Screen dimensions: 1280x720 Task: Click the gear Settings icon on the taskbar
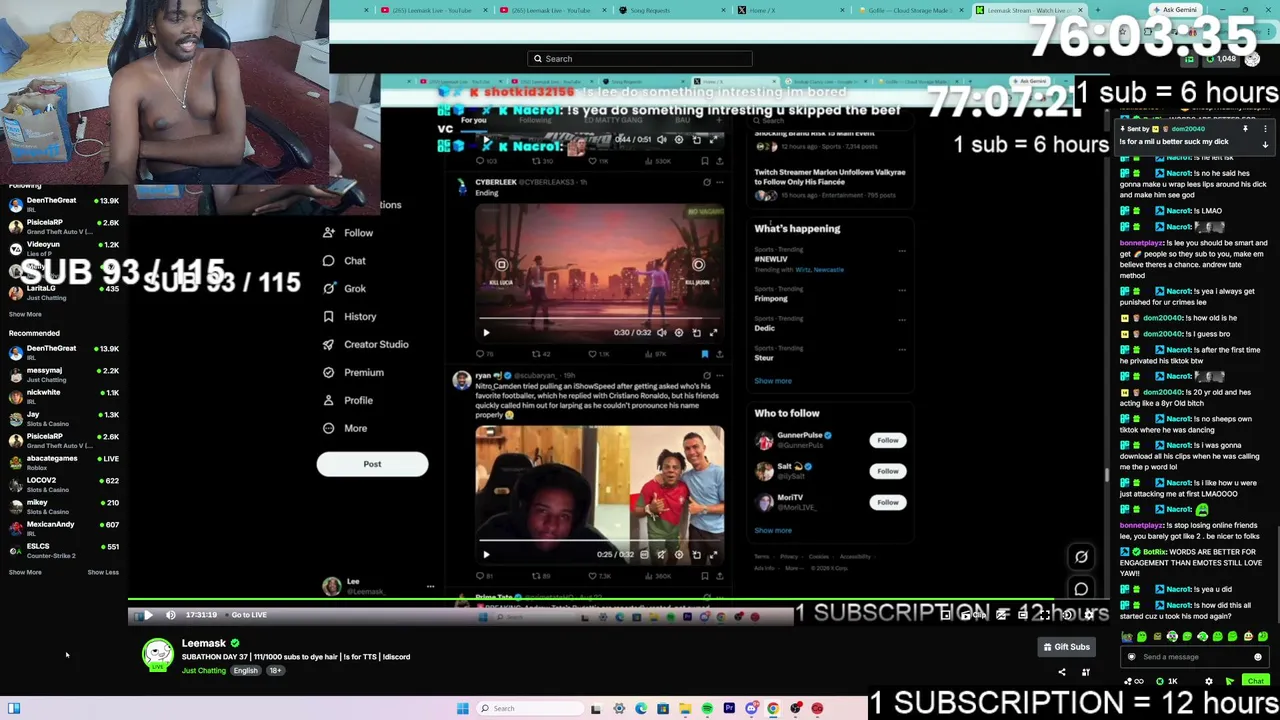click(619, 709)
